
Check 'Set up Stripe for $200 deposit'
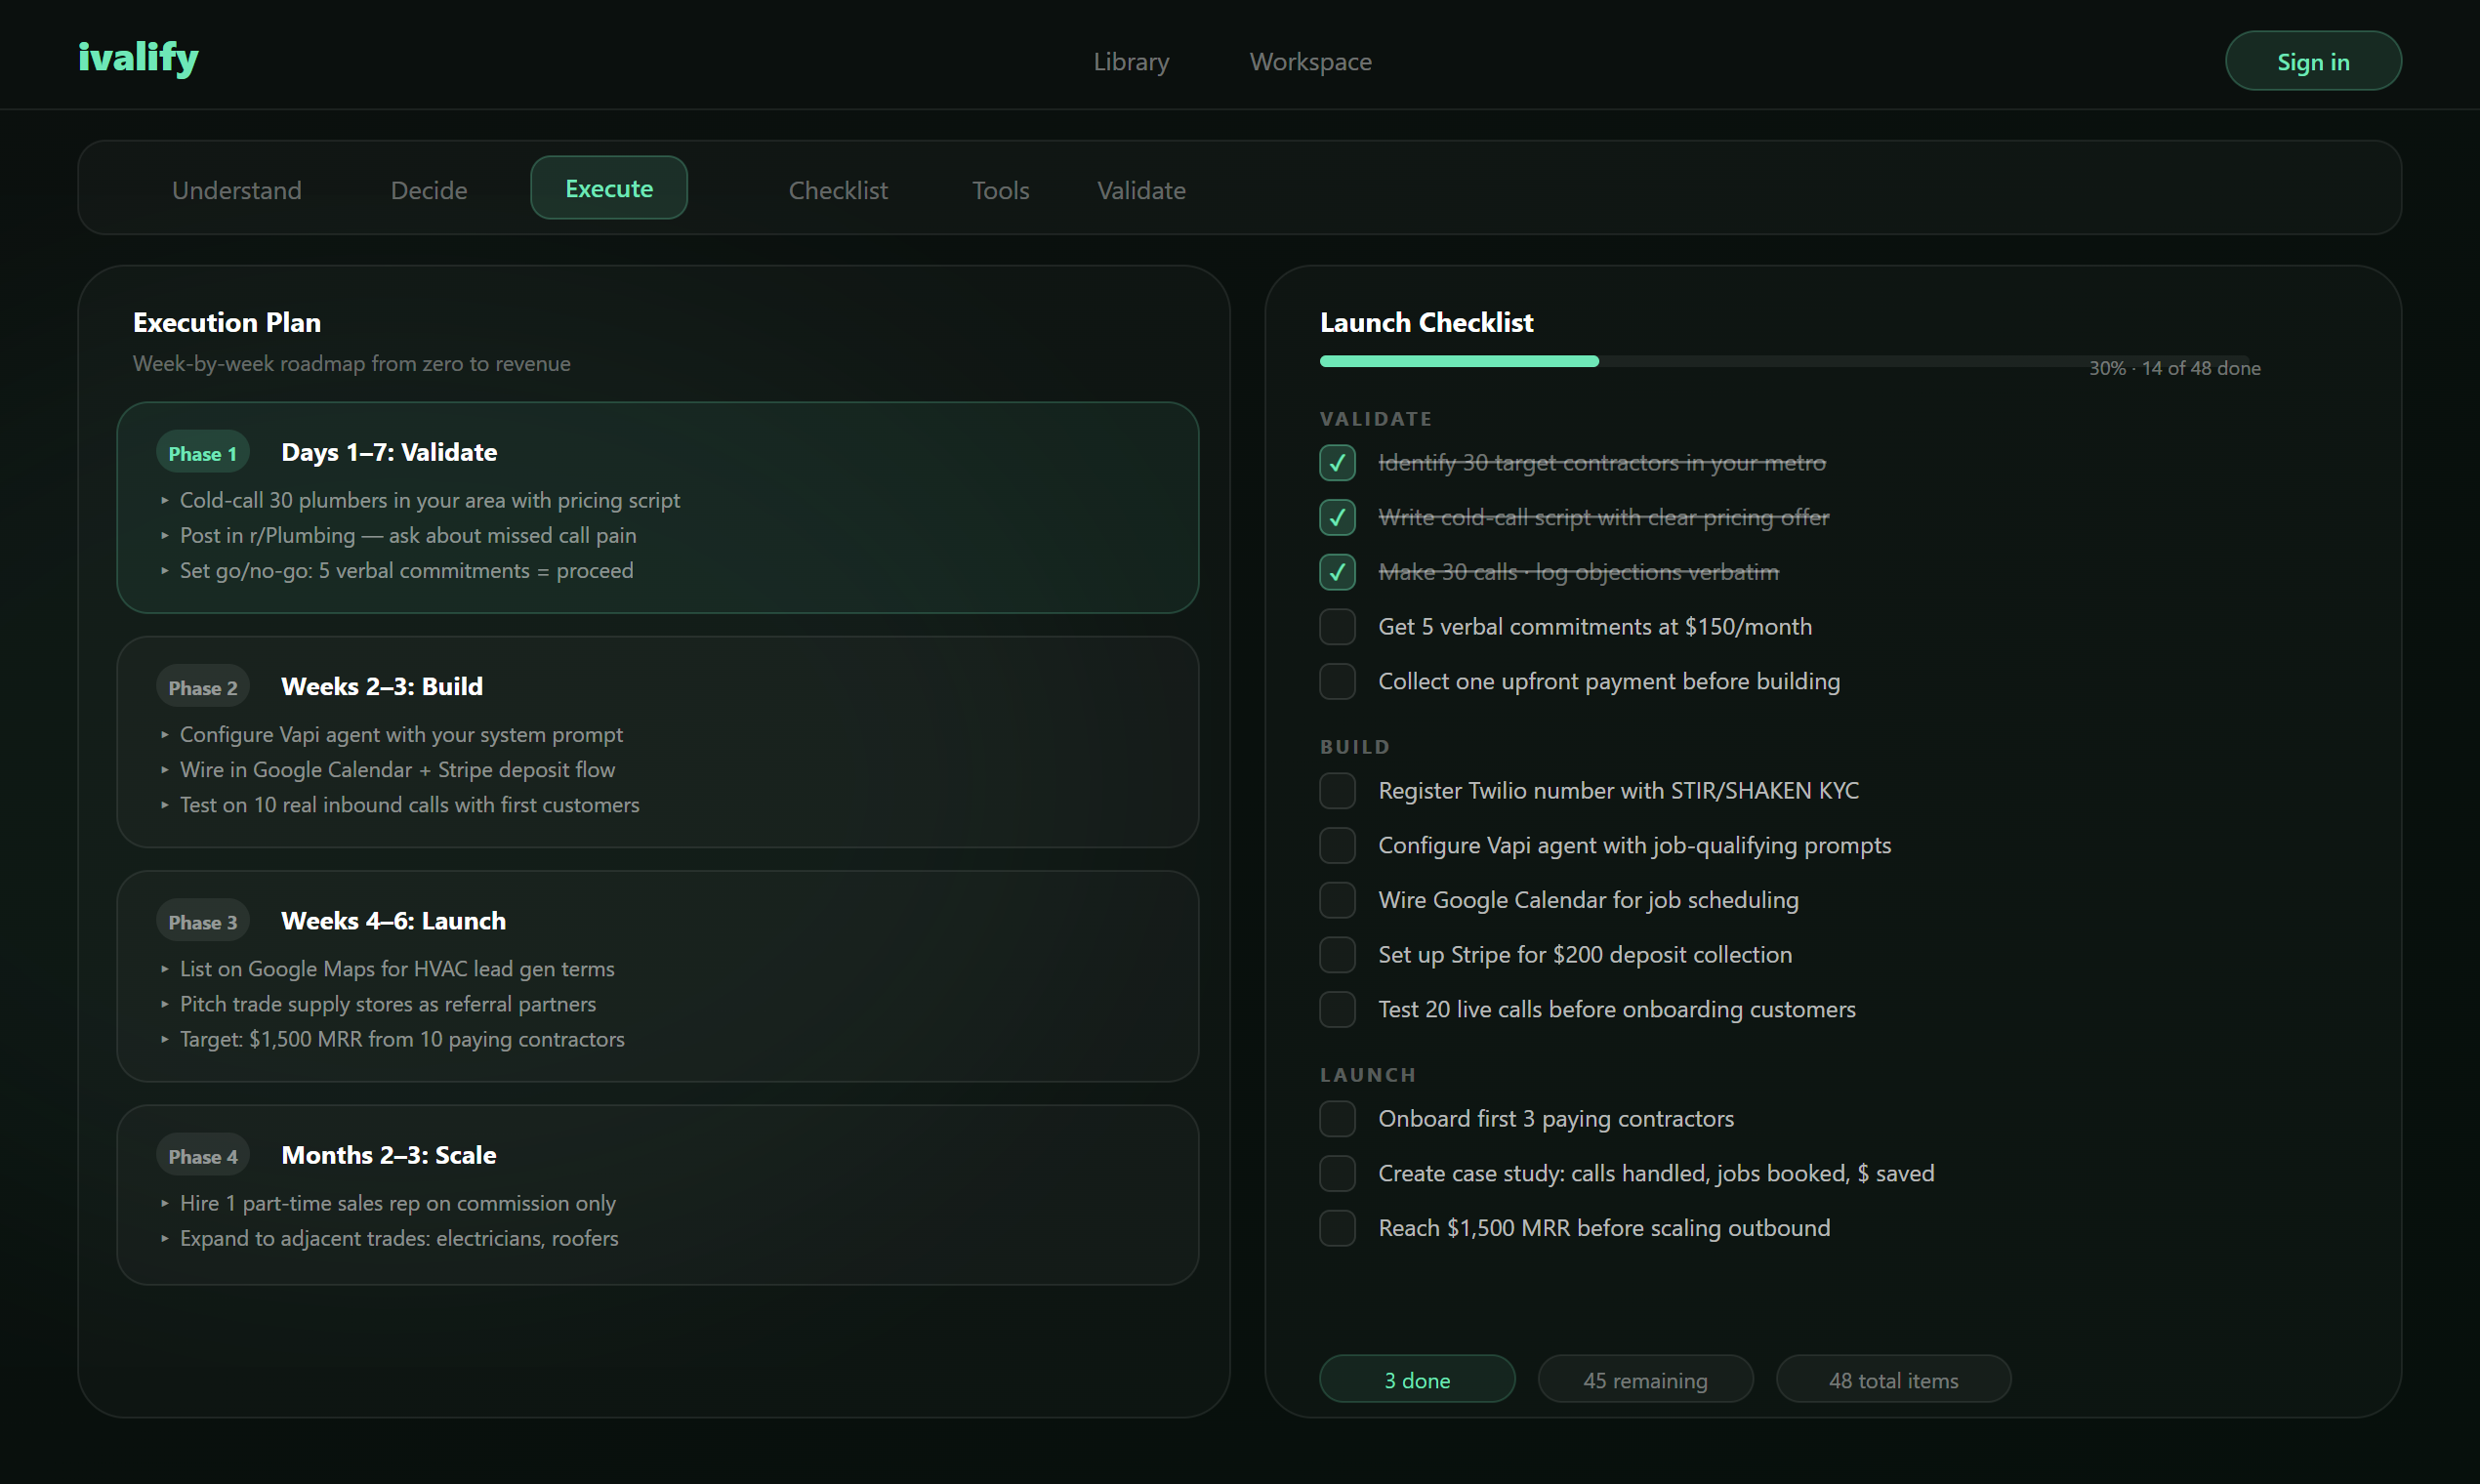click(x=1337, y=955)
